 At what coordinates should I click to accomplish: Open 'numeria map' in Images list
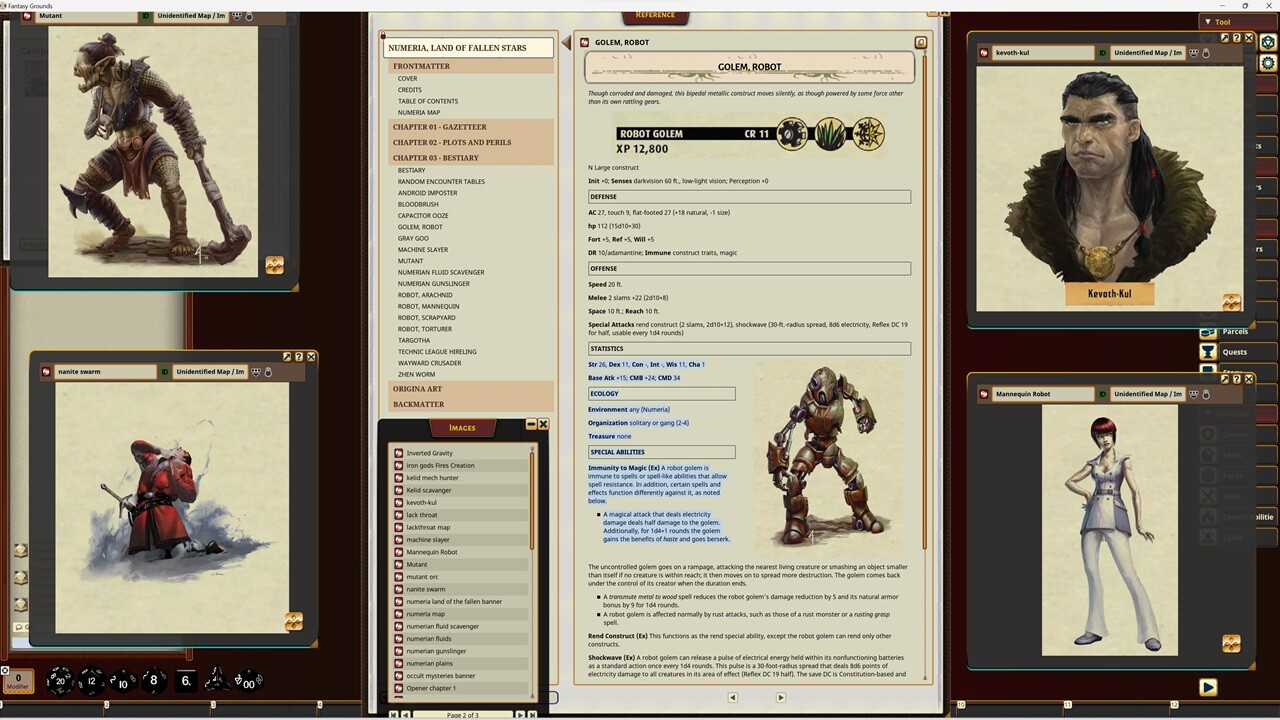coord(425,614)
